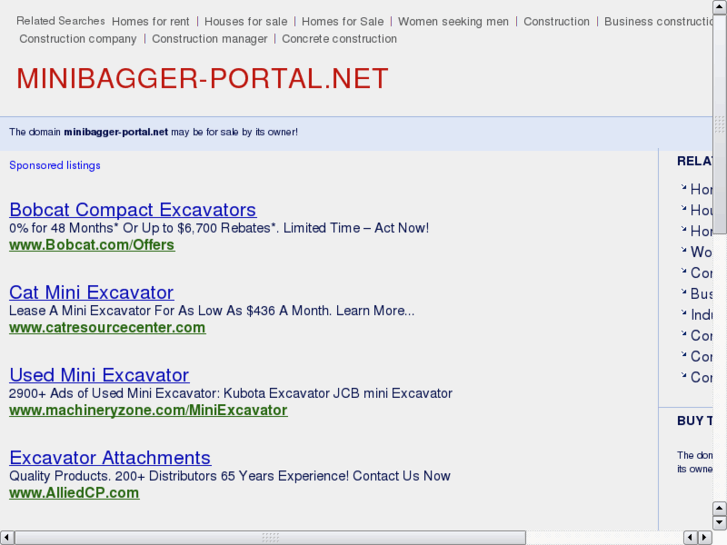Click the arrow bullet beside Ind sidebar link
This screenshot has height=545, width=727.
point(683,313)
